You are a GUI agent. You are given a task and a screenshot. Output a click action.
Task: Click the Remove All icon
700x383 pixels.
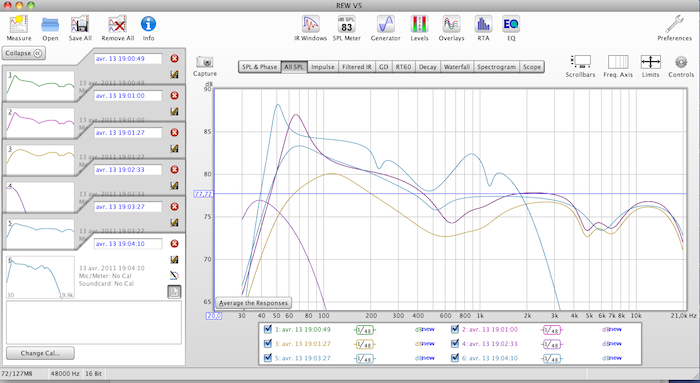(x=117, y=24)
